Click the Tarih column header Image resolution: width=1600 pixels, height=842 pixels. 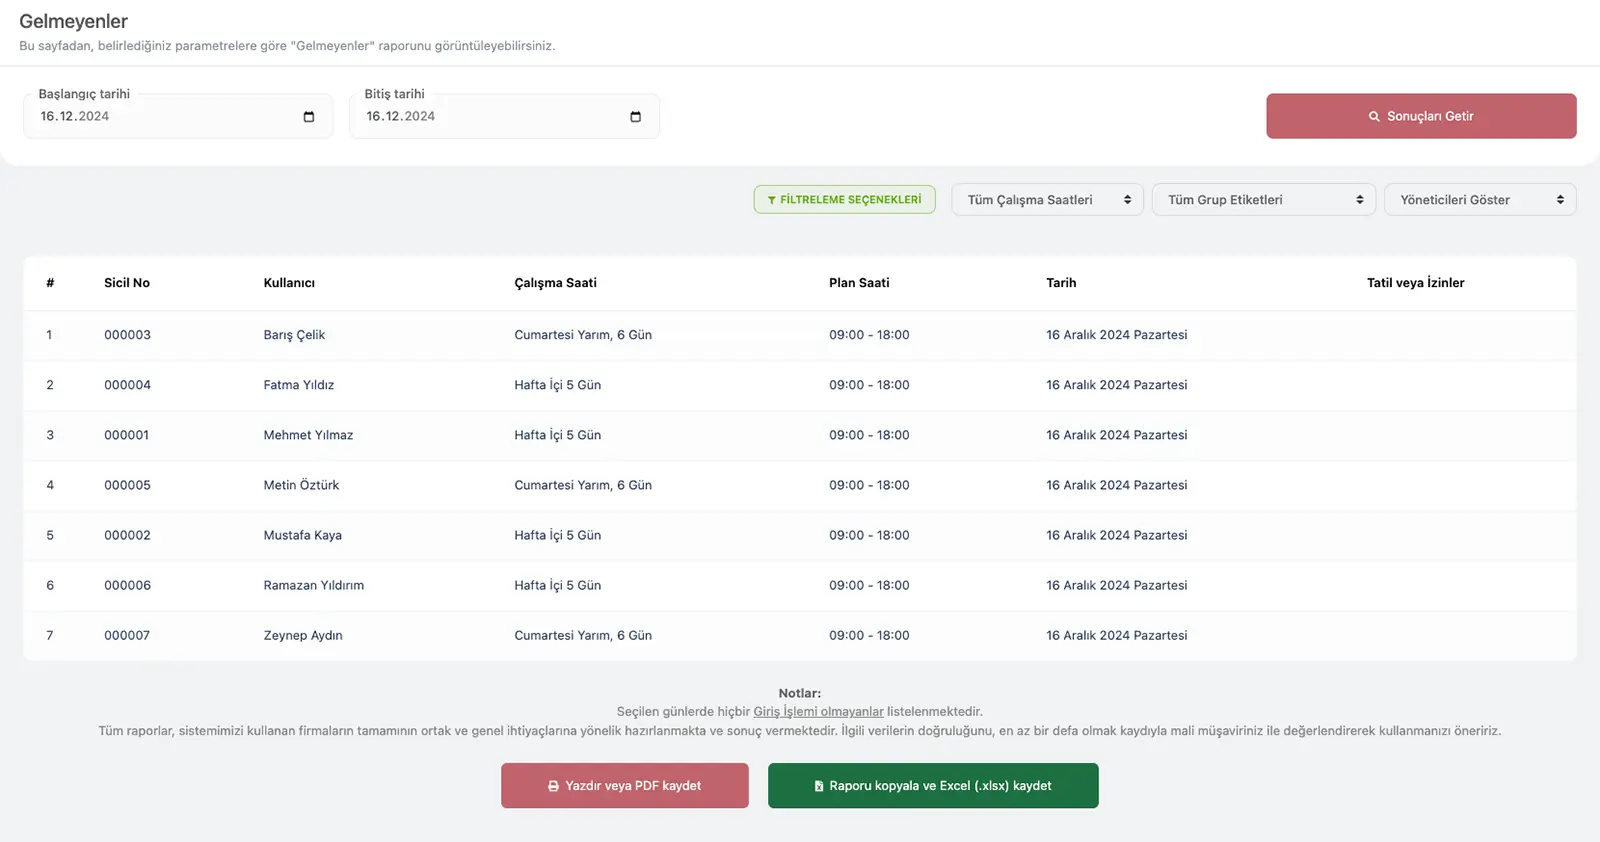point(1061,283)
